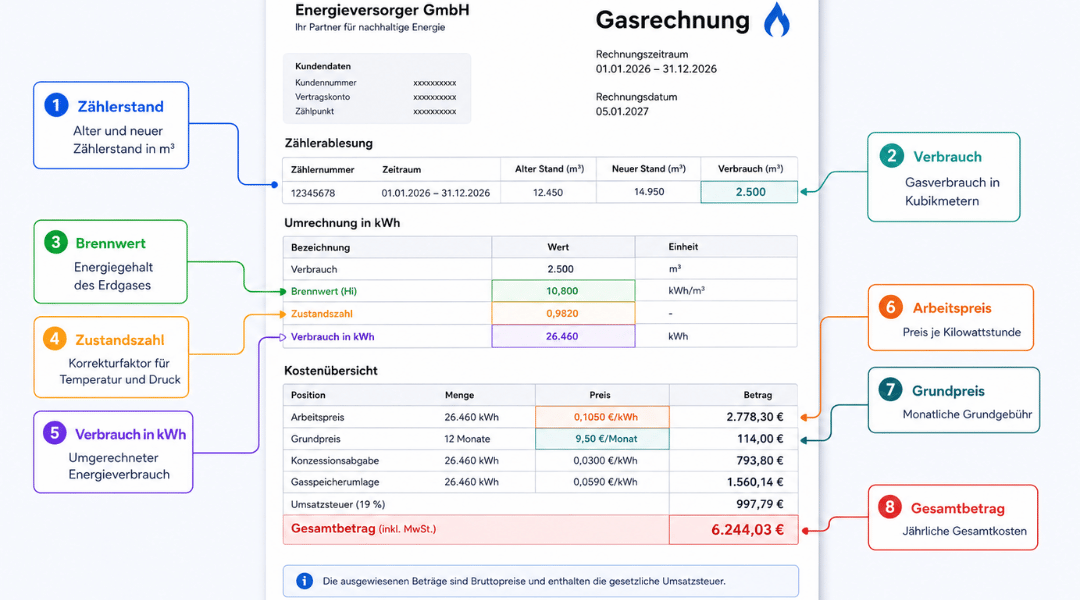Click the Zählerstand callout title
This screenshot has width=1080, height=600.
click(x=121, y=107)
